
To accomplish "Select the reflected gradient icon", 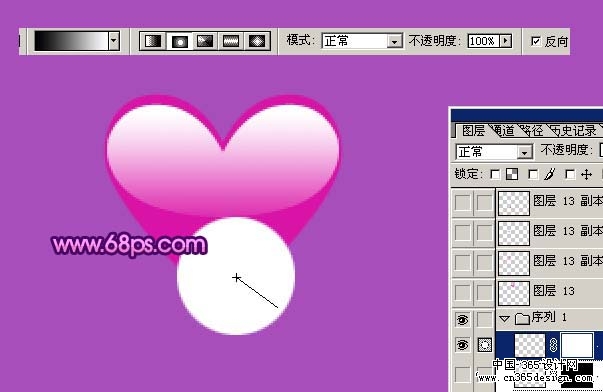I will point(231,41).
